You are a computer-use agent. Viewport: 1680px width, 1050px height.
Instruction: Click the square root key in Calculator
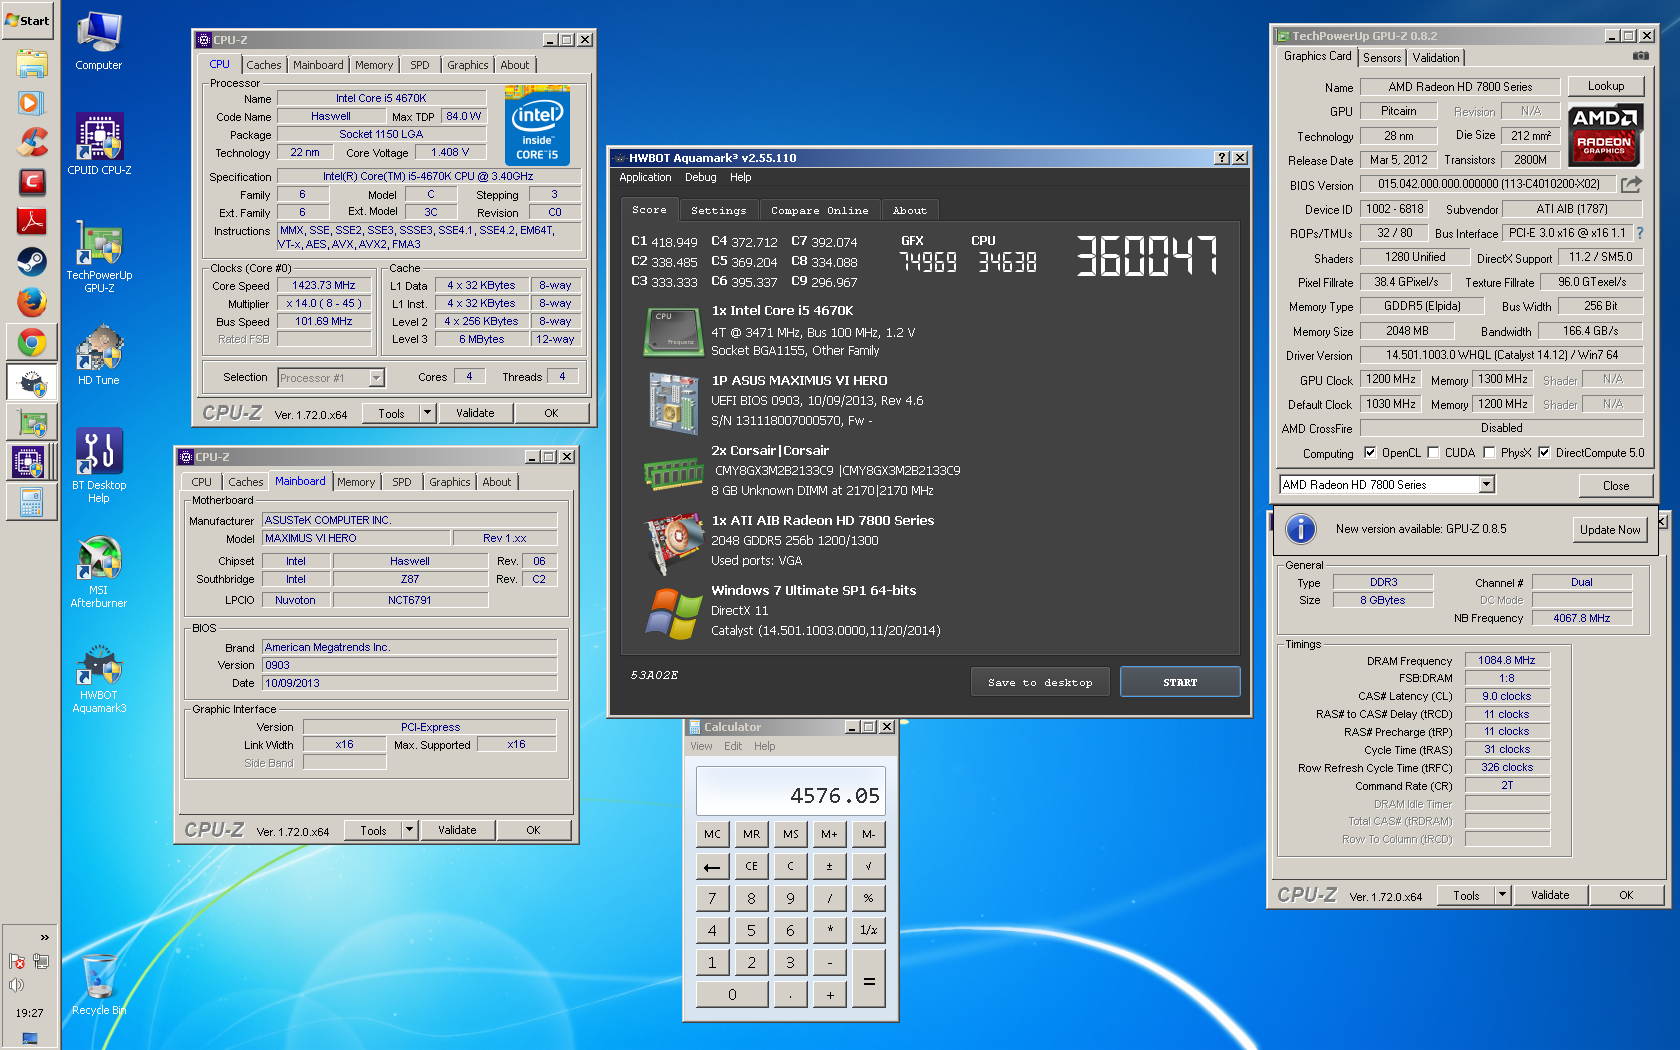pos(868,866)
